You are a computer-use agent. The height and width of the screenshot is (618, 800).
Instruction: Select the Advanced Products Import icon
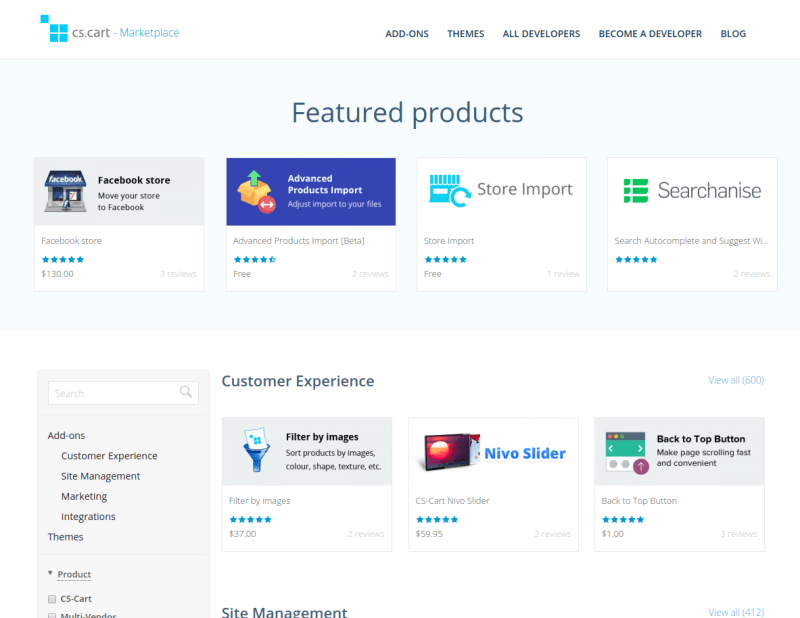point(258,190)
